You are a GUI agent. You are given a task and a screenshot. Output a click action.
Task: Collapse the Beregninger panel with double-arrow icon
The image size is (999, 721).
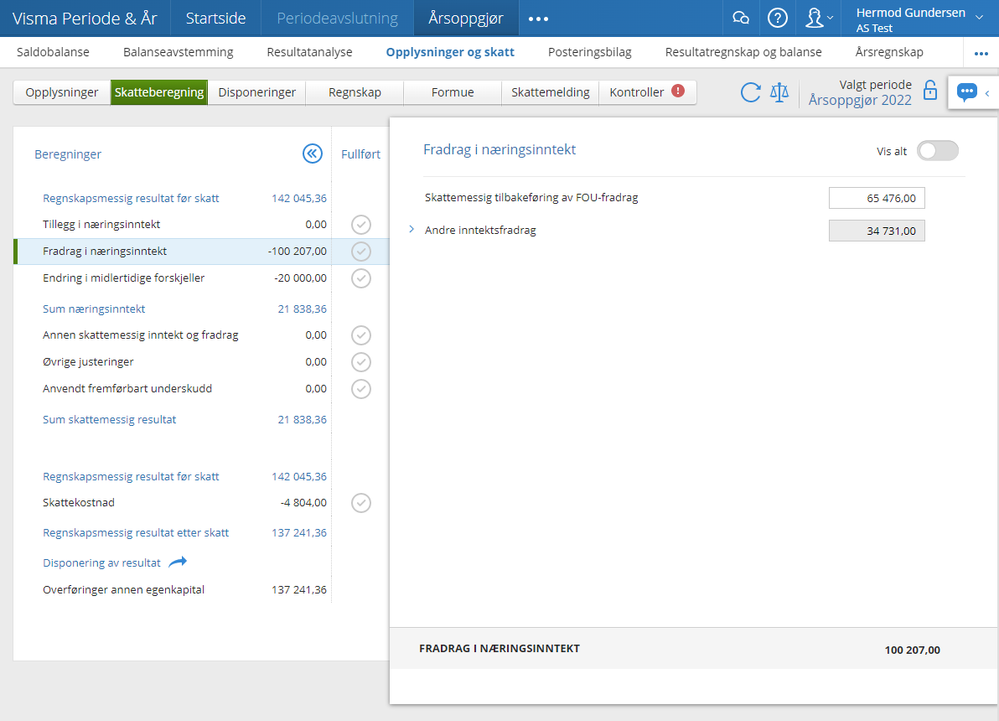(x=312, y=154)
